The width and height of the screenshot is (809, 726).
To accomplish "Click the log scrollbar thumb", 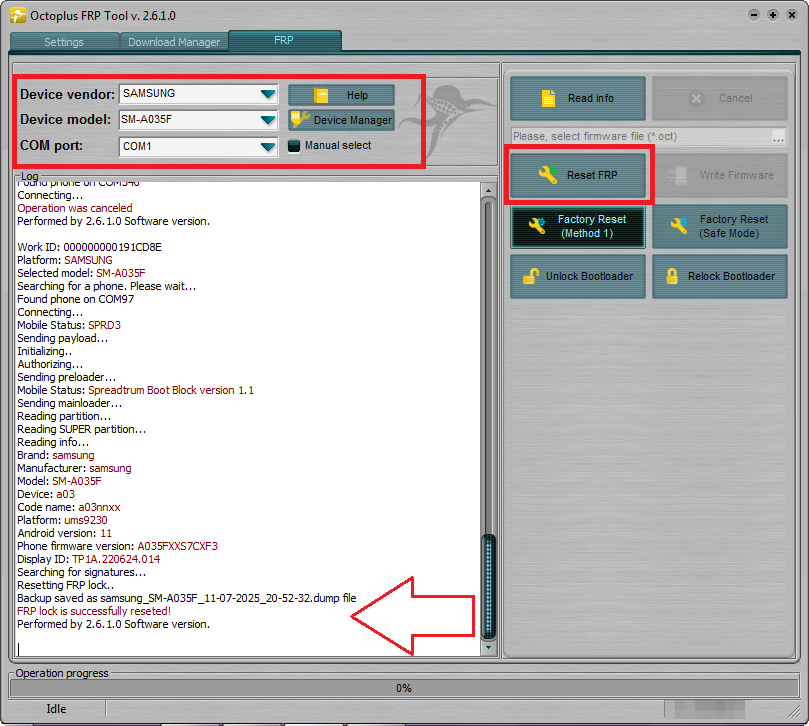I will click(x=488, y=587).
